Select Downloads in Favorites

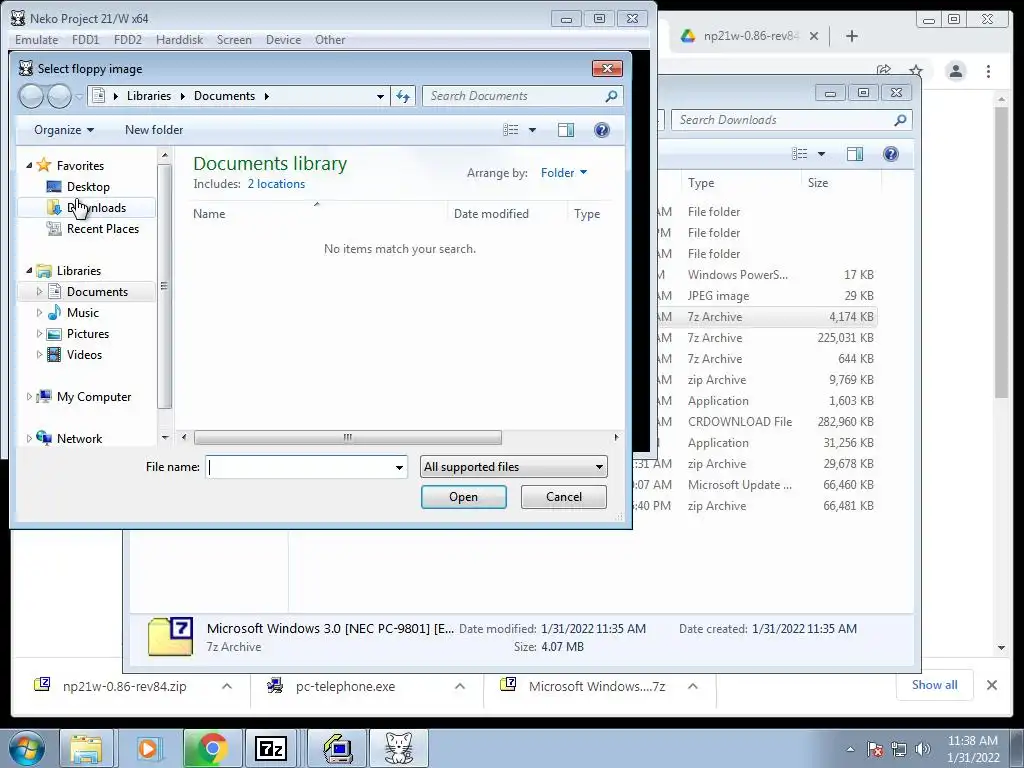click(x=96, y=208)
